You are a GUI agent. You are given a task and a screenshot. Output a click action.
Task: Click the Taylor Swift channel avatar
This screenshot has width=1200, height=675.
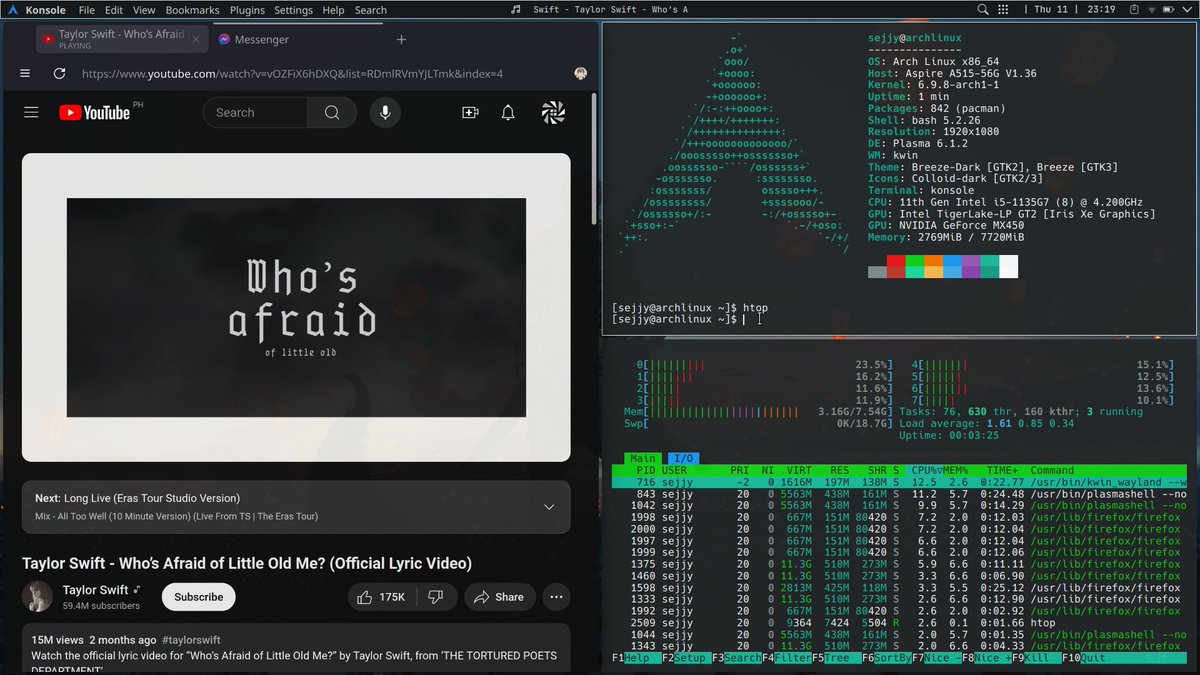pos(37,596)
